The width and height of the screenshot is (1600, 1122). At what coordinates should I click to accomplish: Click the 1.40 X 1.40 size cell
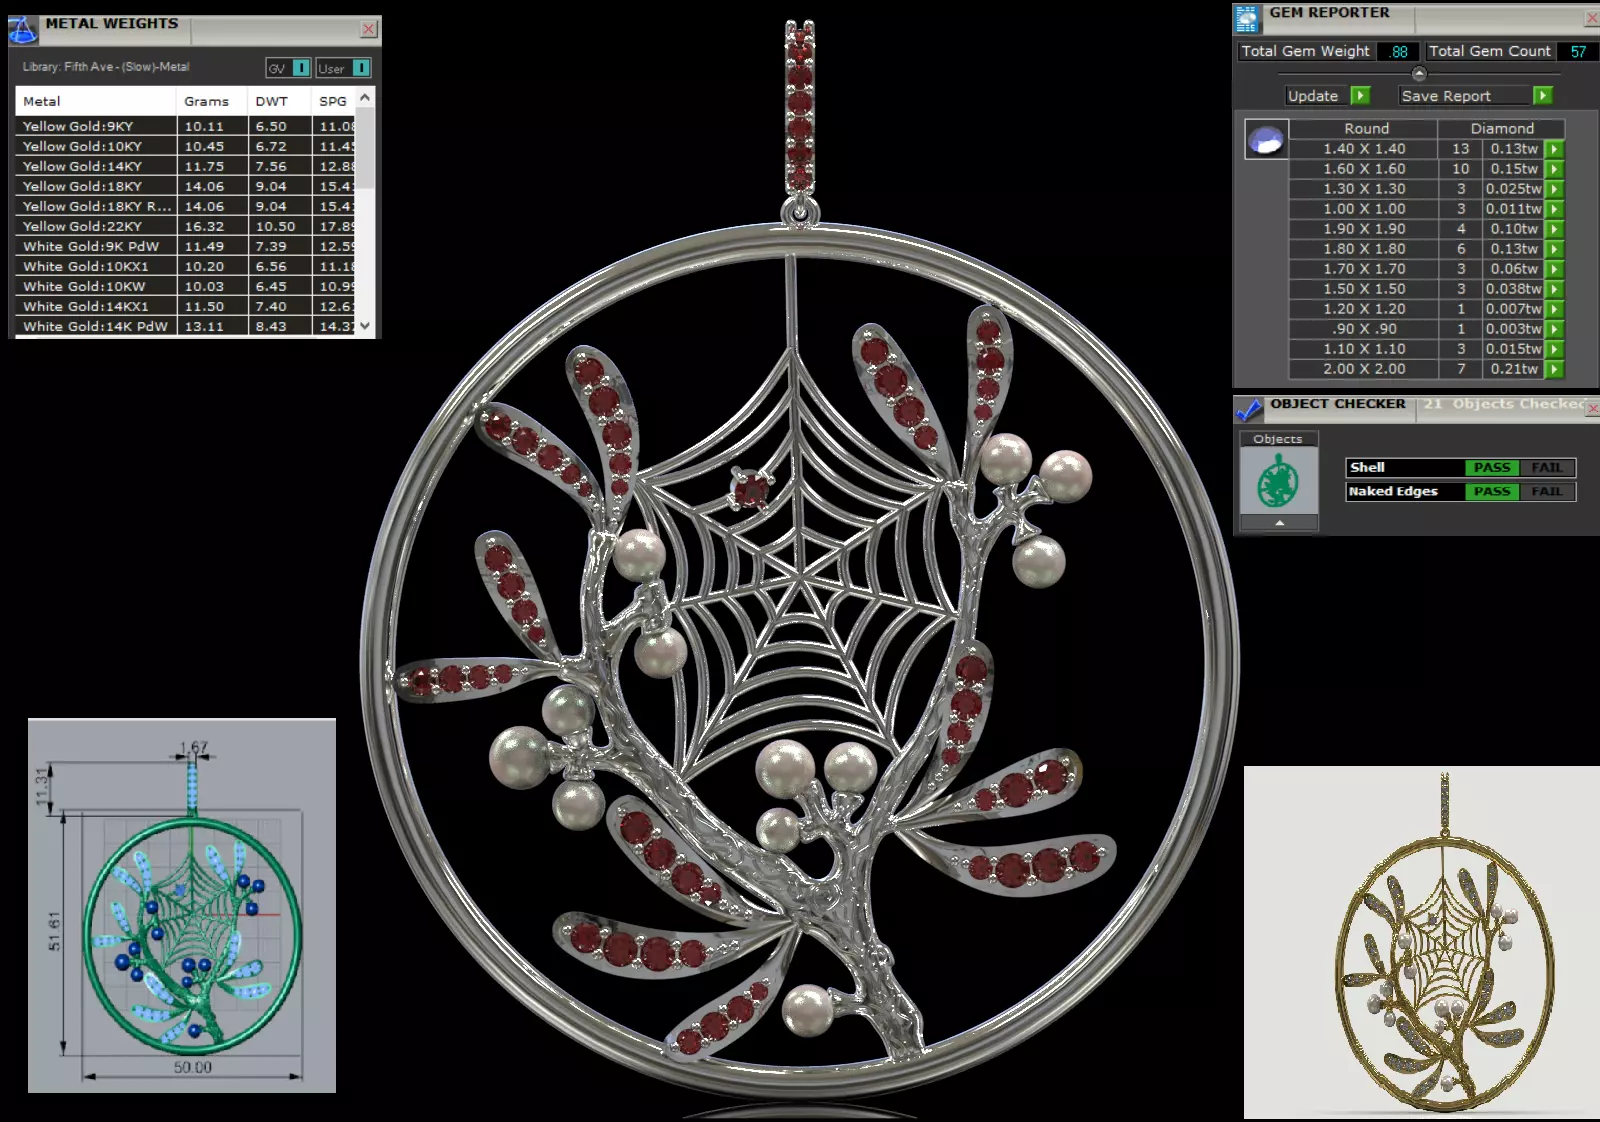(1364, 149)
